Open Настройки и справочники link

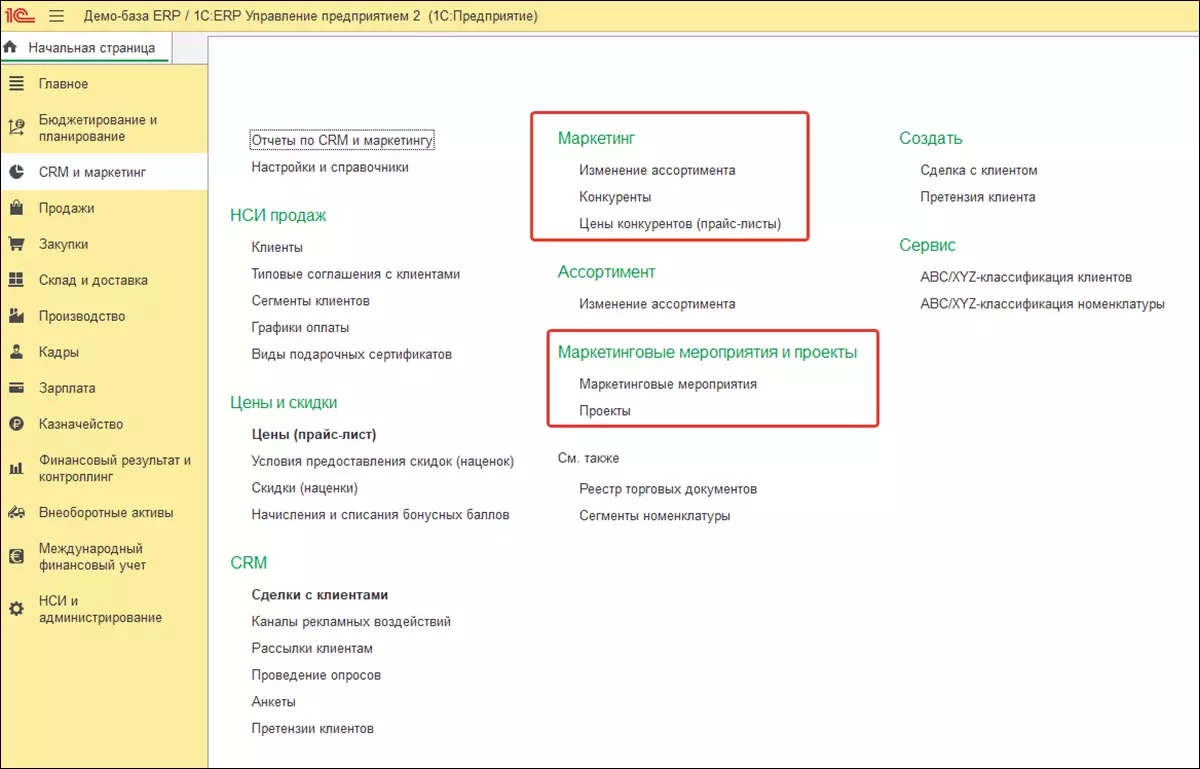330,167
